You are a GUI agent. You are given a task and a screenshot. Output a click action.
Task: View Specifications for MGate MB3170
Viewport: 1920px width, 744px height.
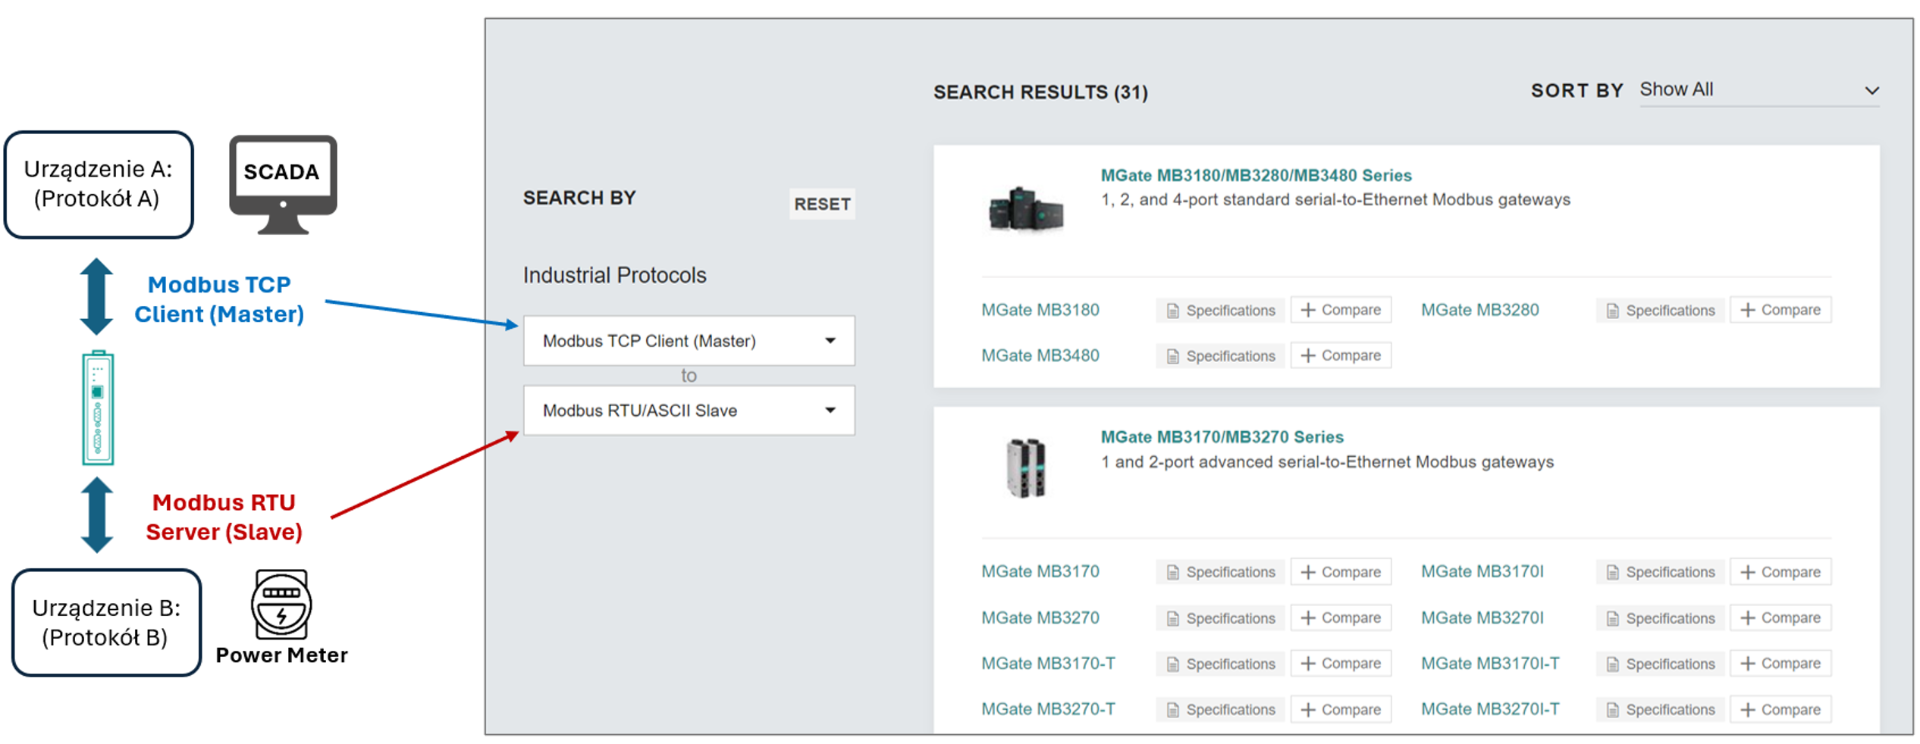(1220, 572)
